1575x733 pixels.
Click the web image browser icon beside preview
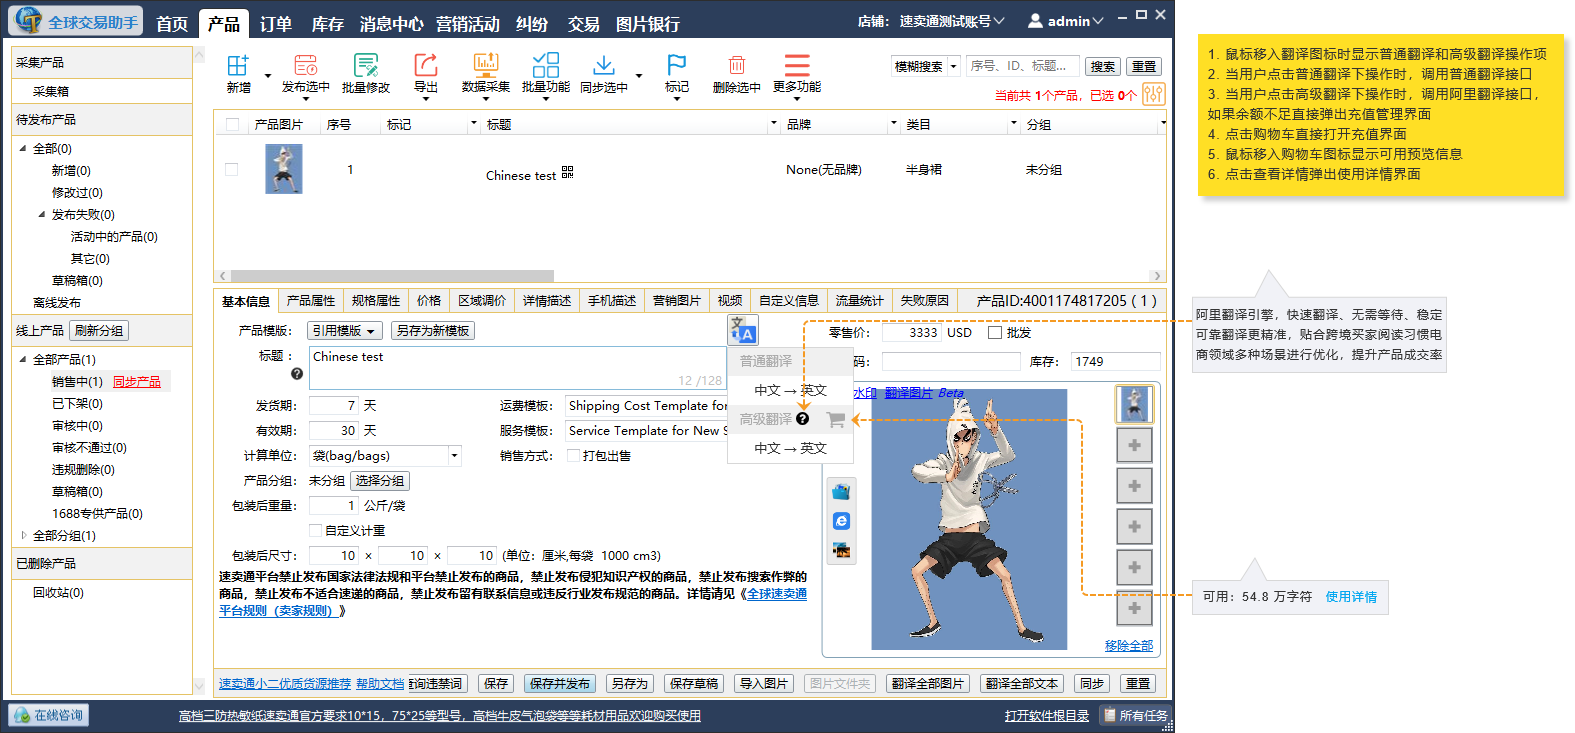[x=841, y=521]
